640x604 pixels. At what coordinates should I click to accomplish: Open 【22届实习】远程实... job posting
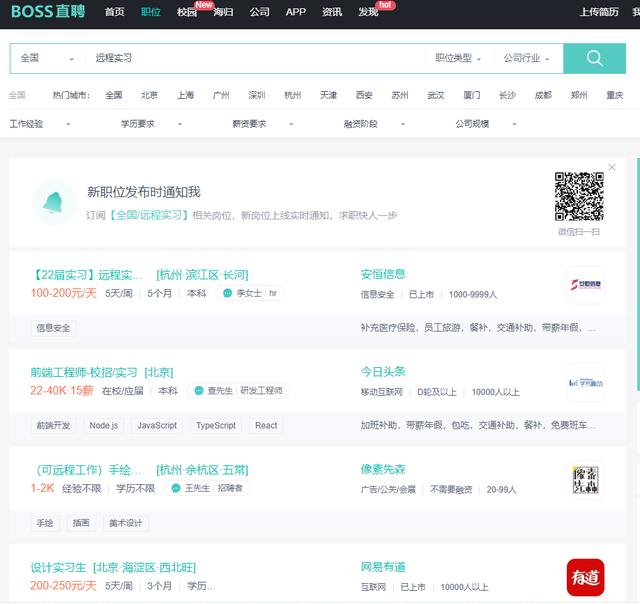(86, 275)
